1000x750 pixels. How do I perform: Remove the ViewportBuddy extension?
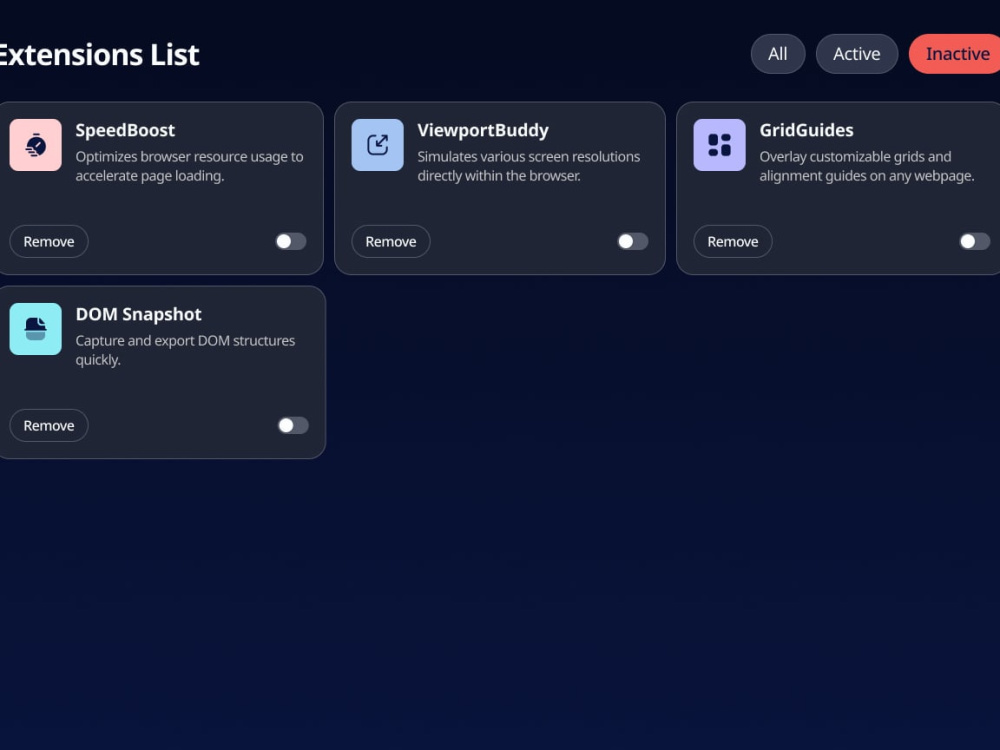[390, 241]
